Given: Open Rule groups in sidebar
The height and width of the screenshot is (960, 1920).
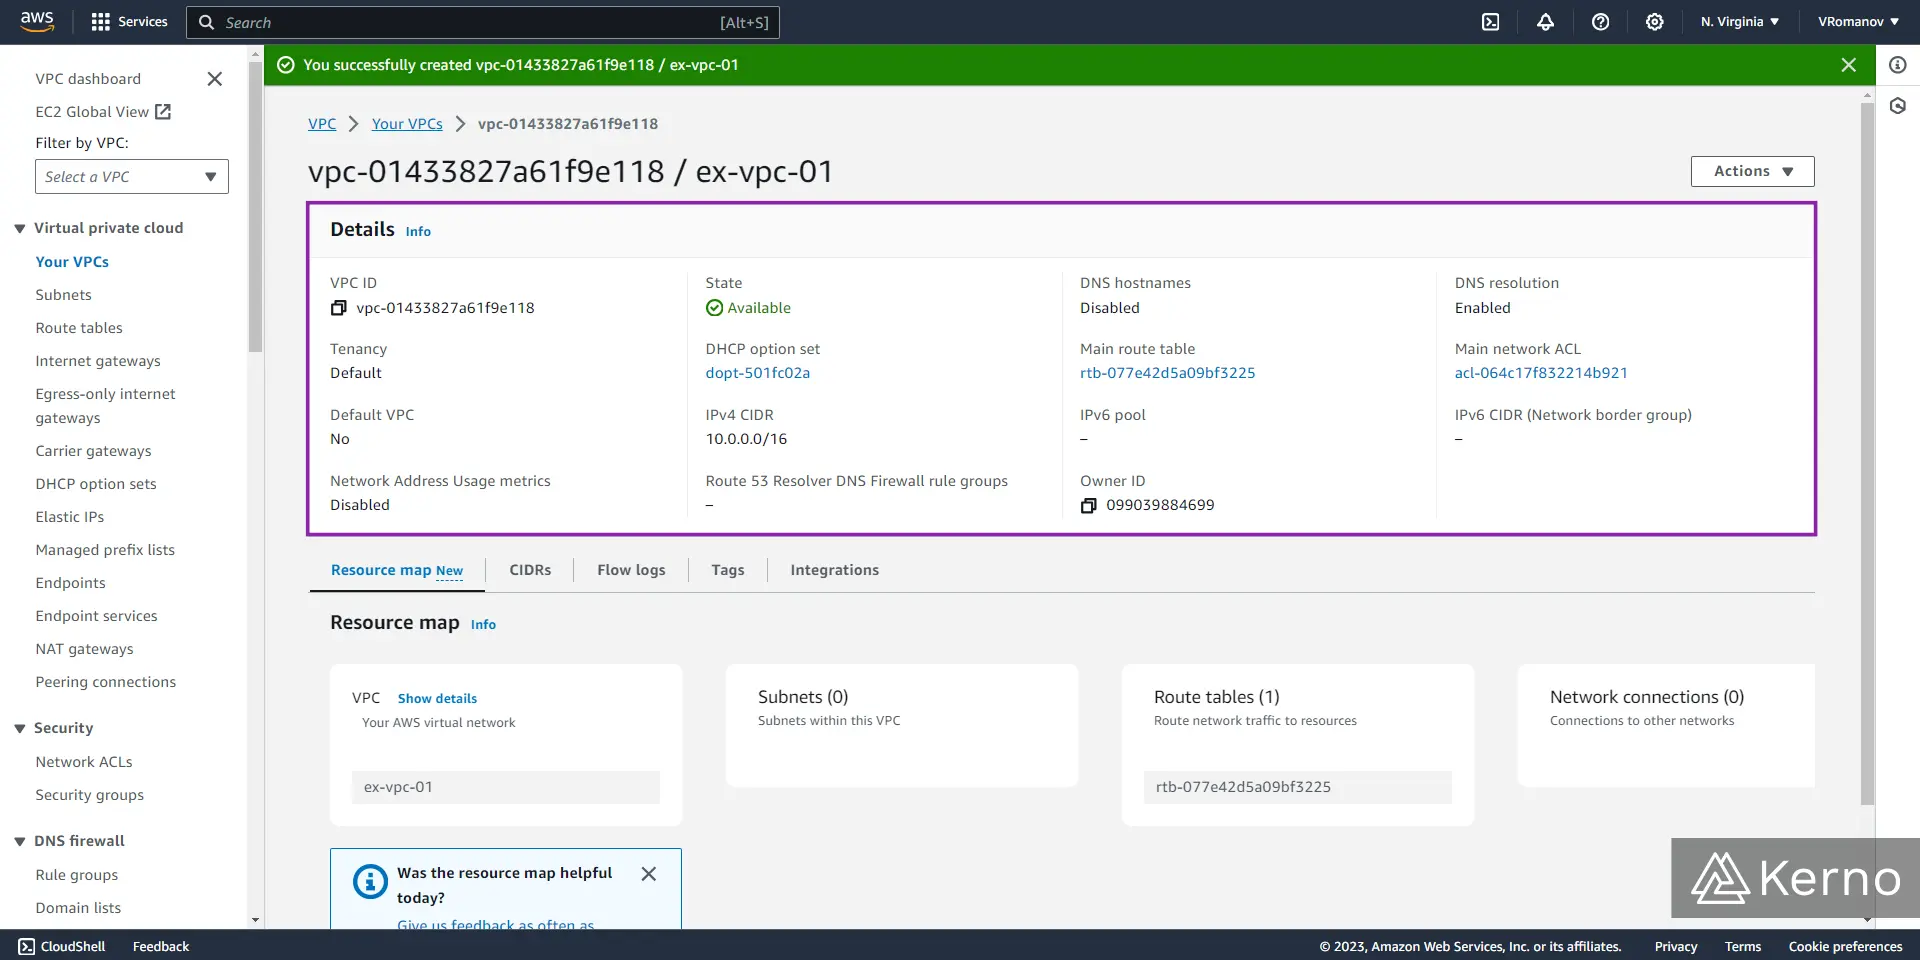Looking at the screenshot, I should (76, 875).
